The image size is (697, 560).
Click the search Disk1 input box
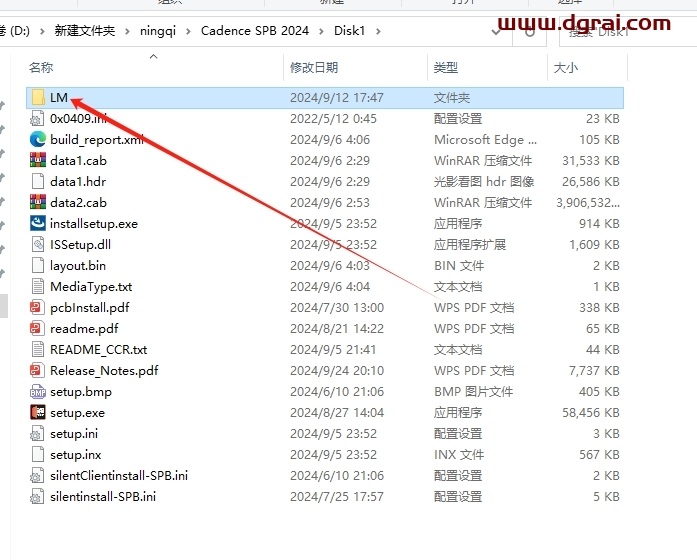(x=628, y=32)
